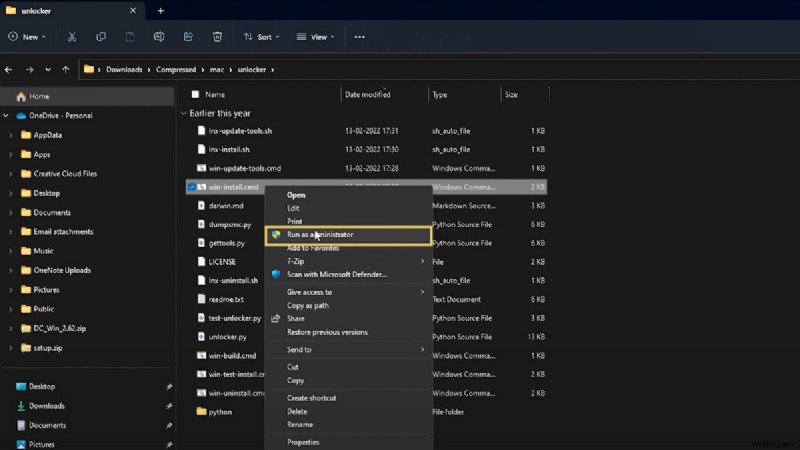Viewport: 800px width, 450px height.
Task: Click Downloads in the breadcrumb path
Action: click(124, 69)
